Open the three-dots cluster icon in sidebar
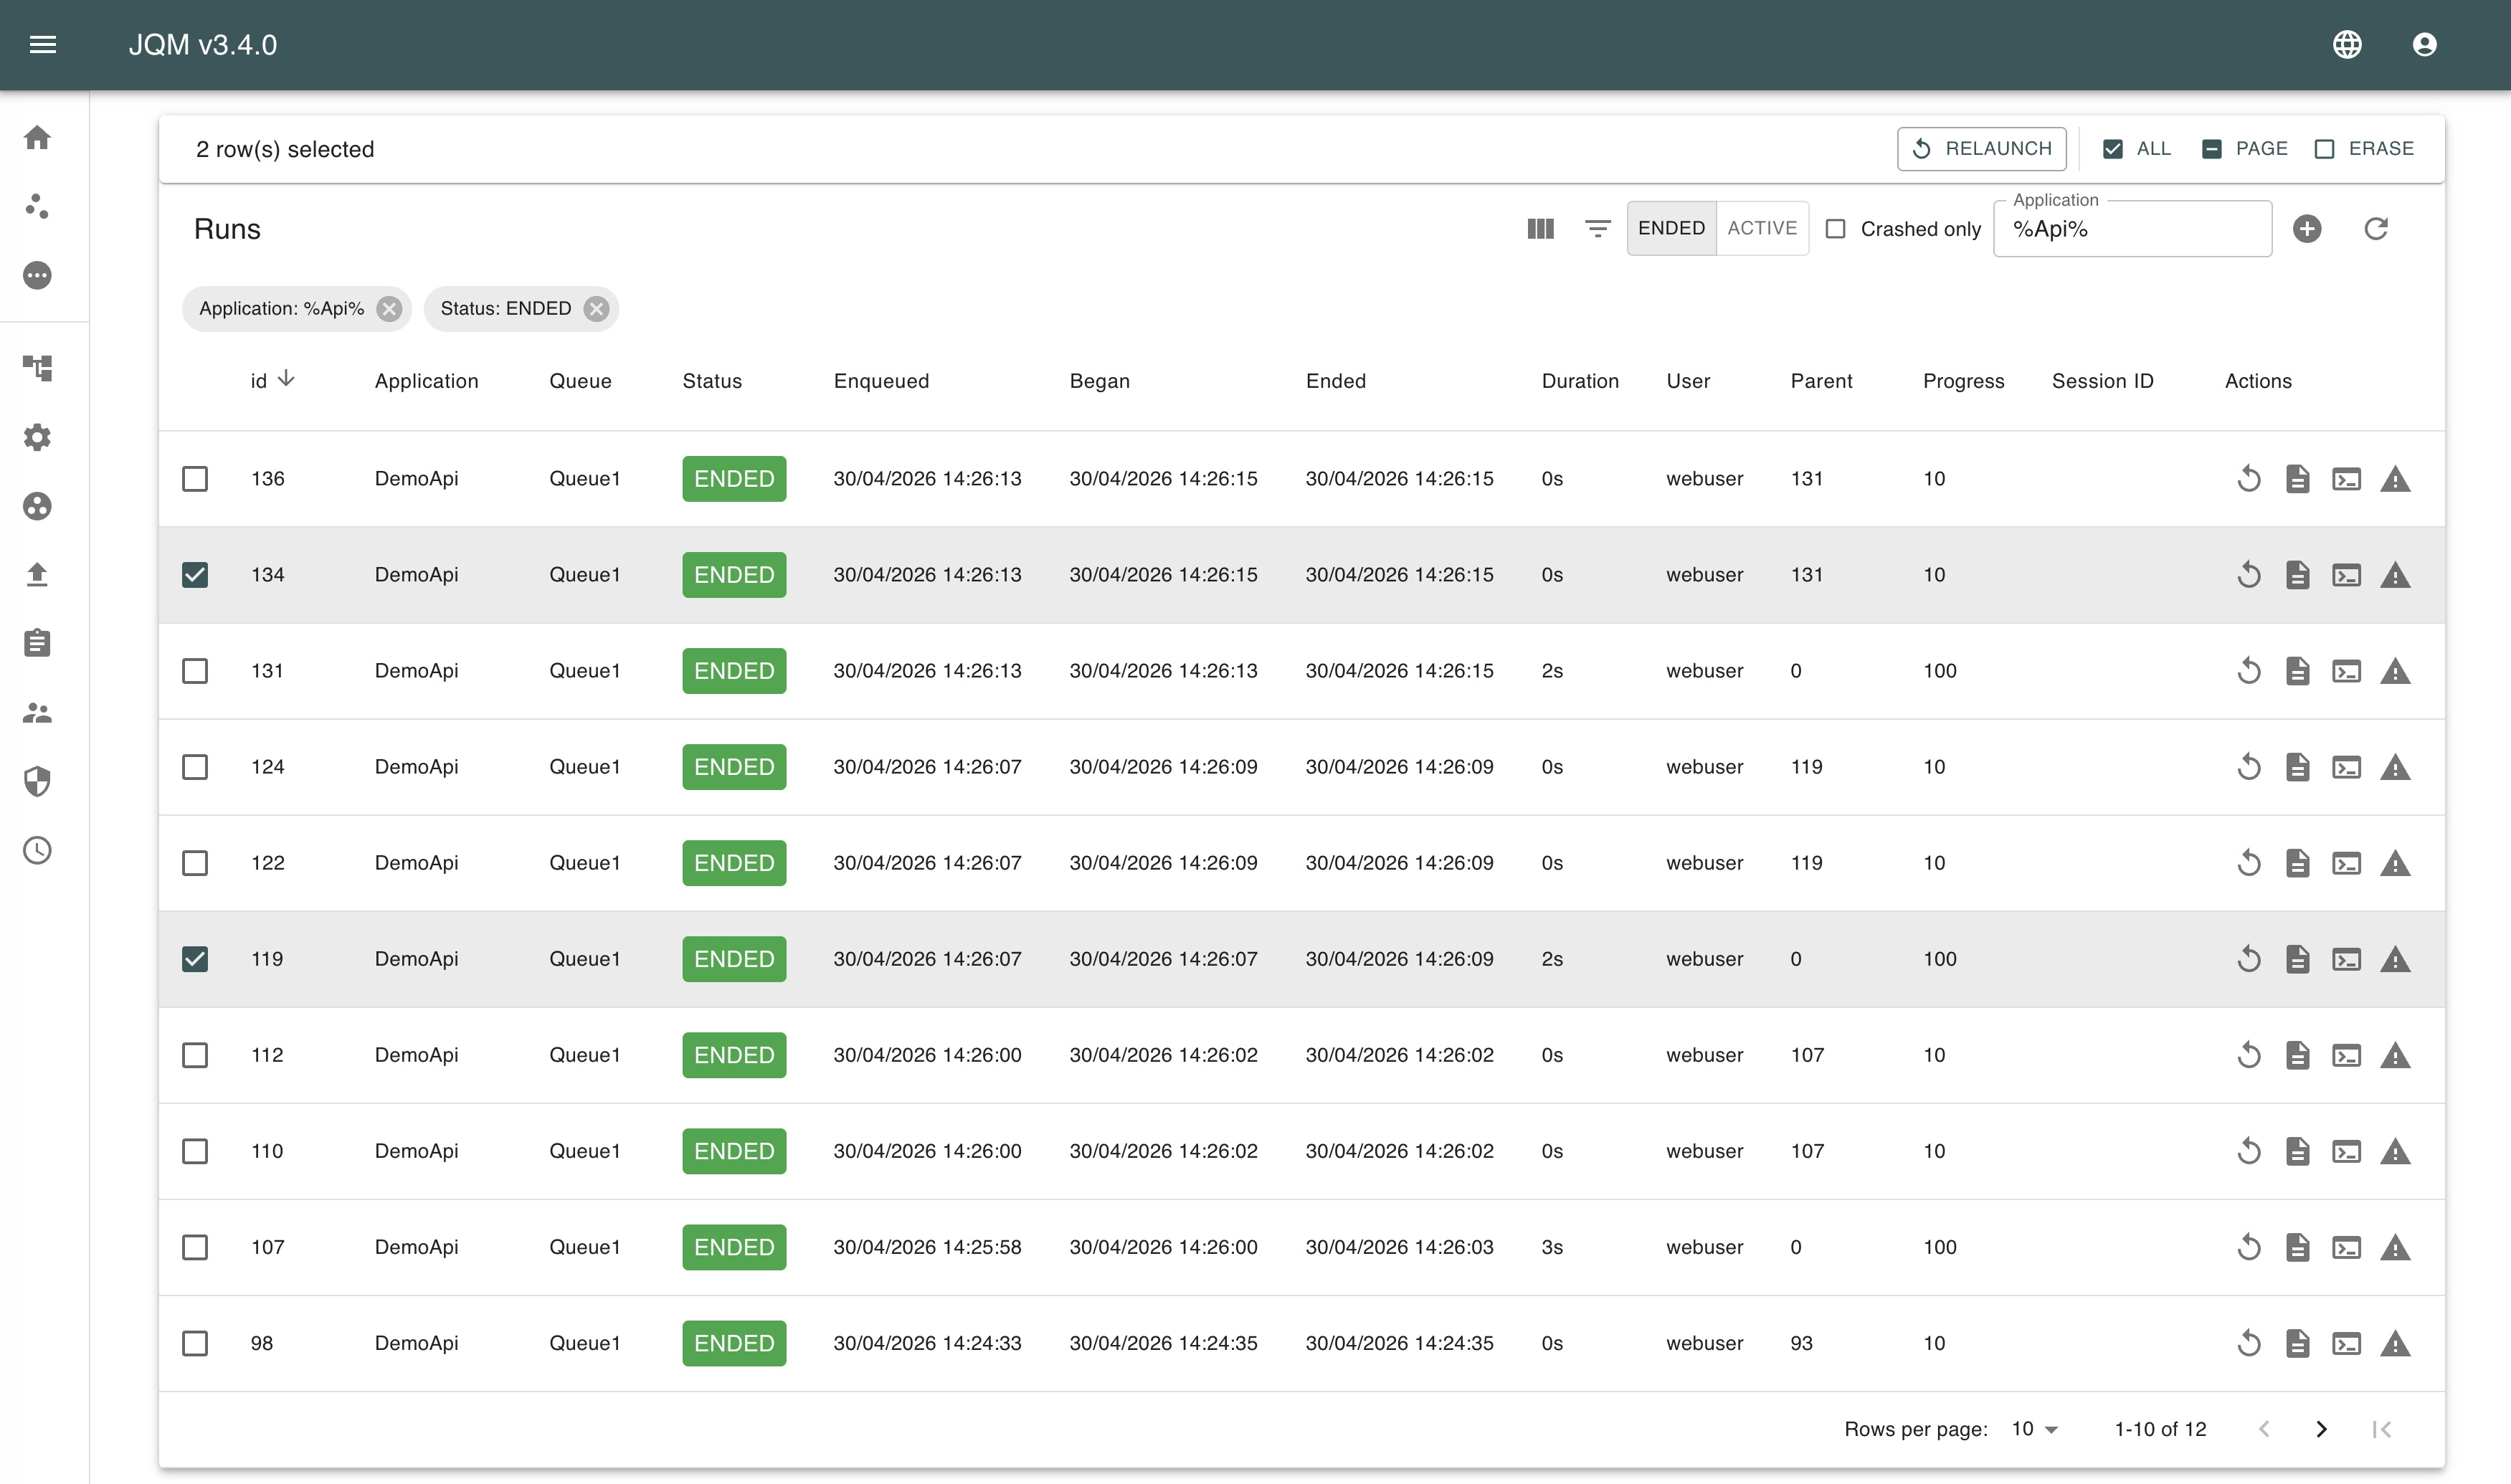 (x=37, y=206)
